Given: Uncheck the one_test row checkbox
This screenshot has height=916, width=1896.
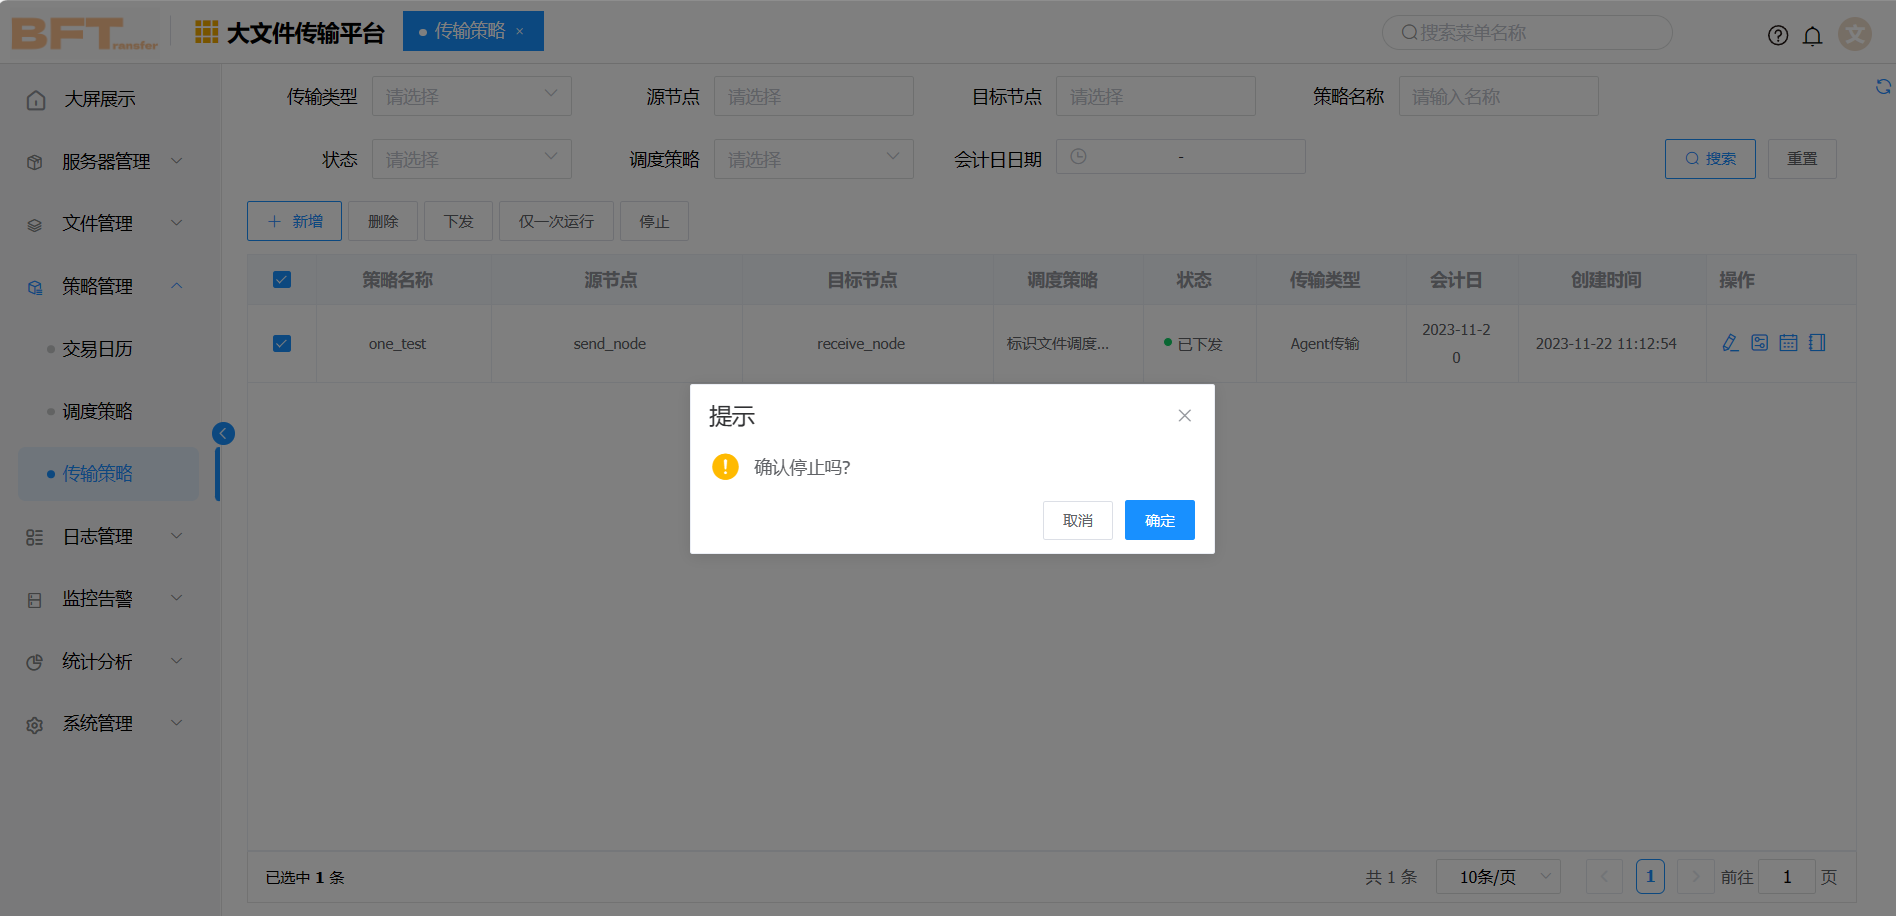Looking at the screenshot, I should pyautogui.click(x=282, y=344).
